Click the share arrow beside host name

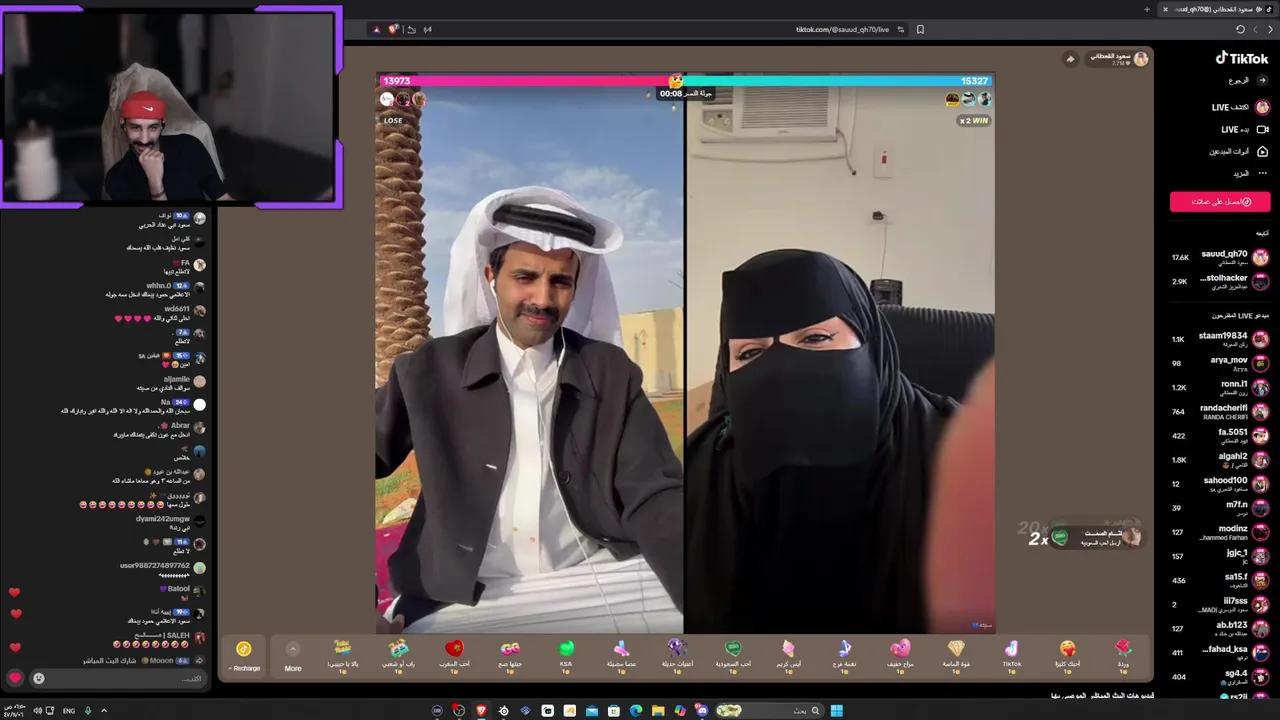(1070, 59)
